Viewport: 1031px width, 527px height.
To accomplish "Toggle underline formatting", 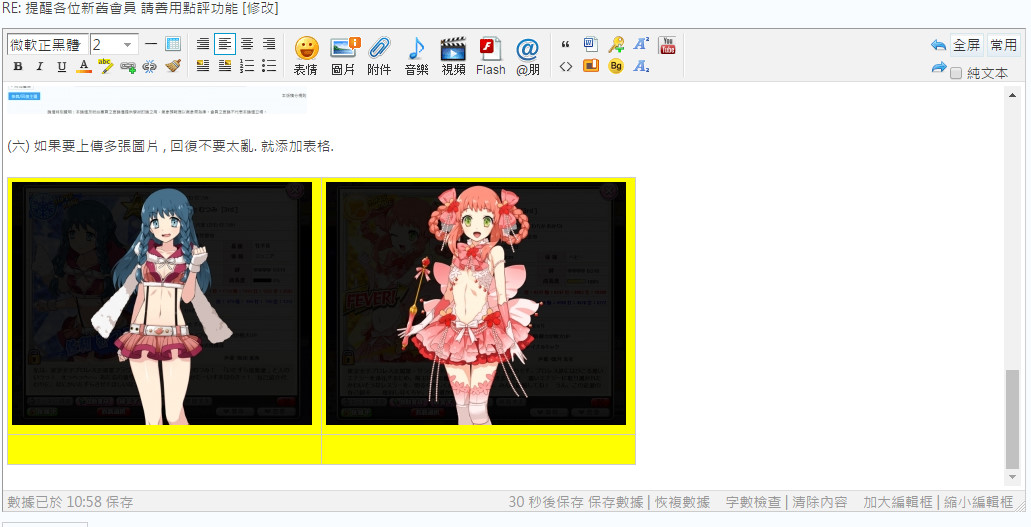I will click(62, 66).
